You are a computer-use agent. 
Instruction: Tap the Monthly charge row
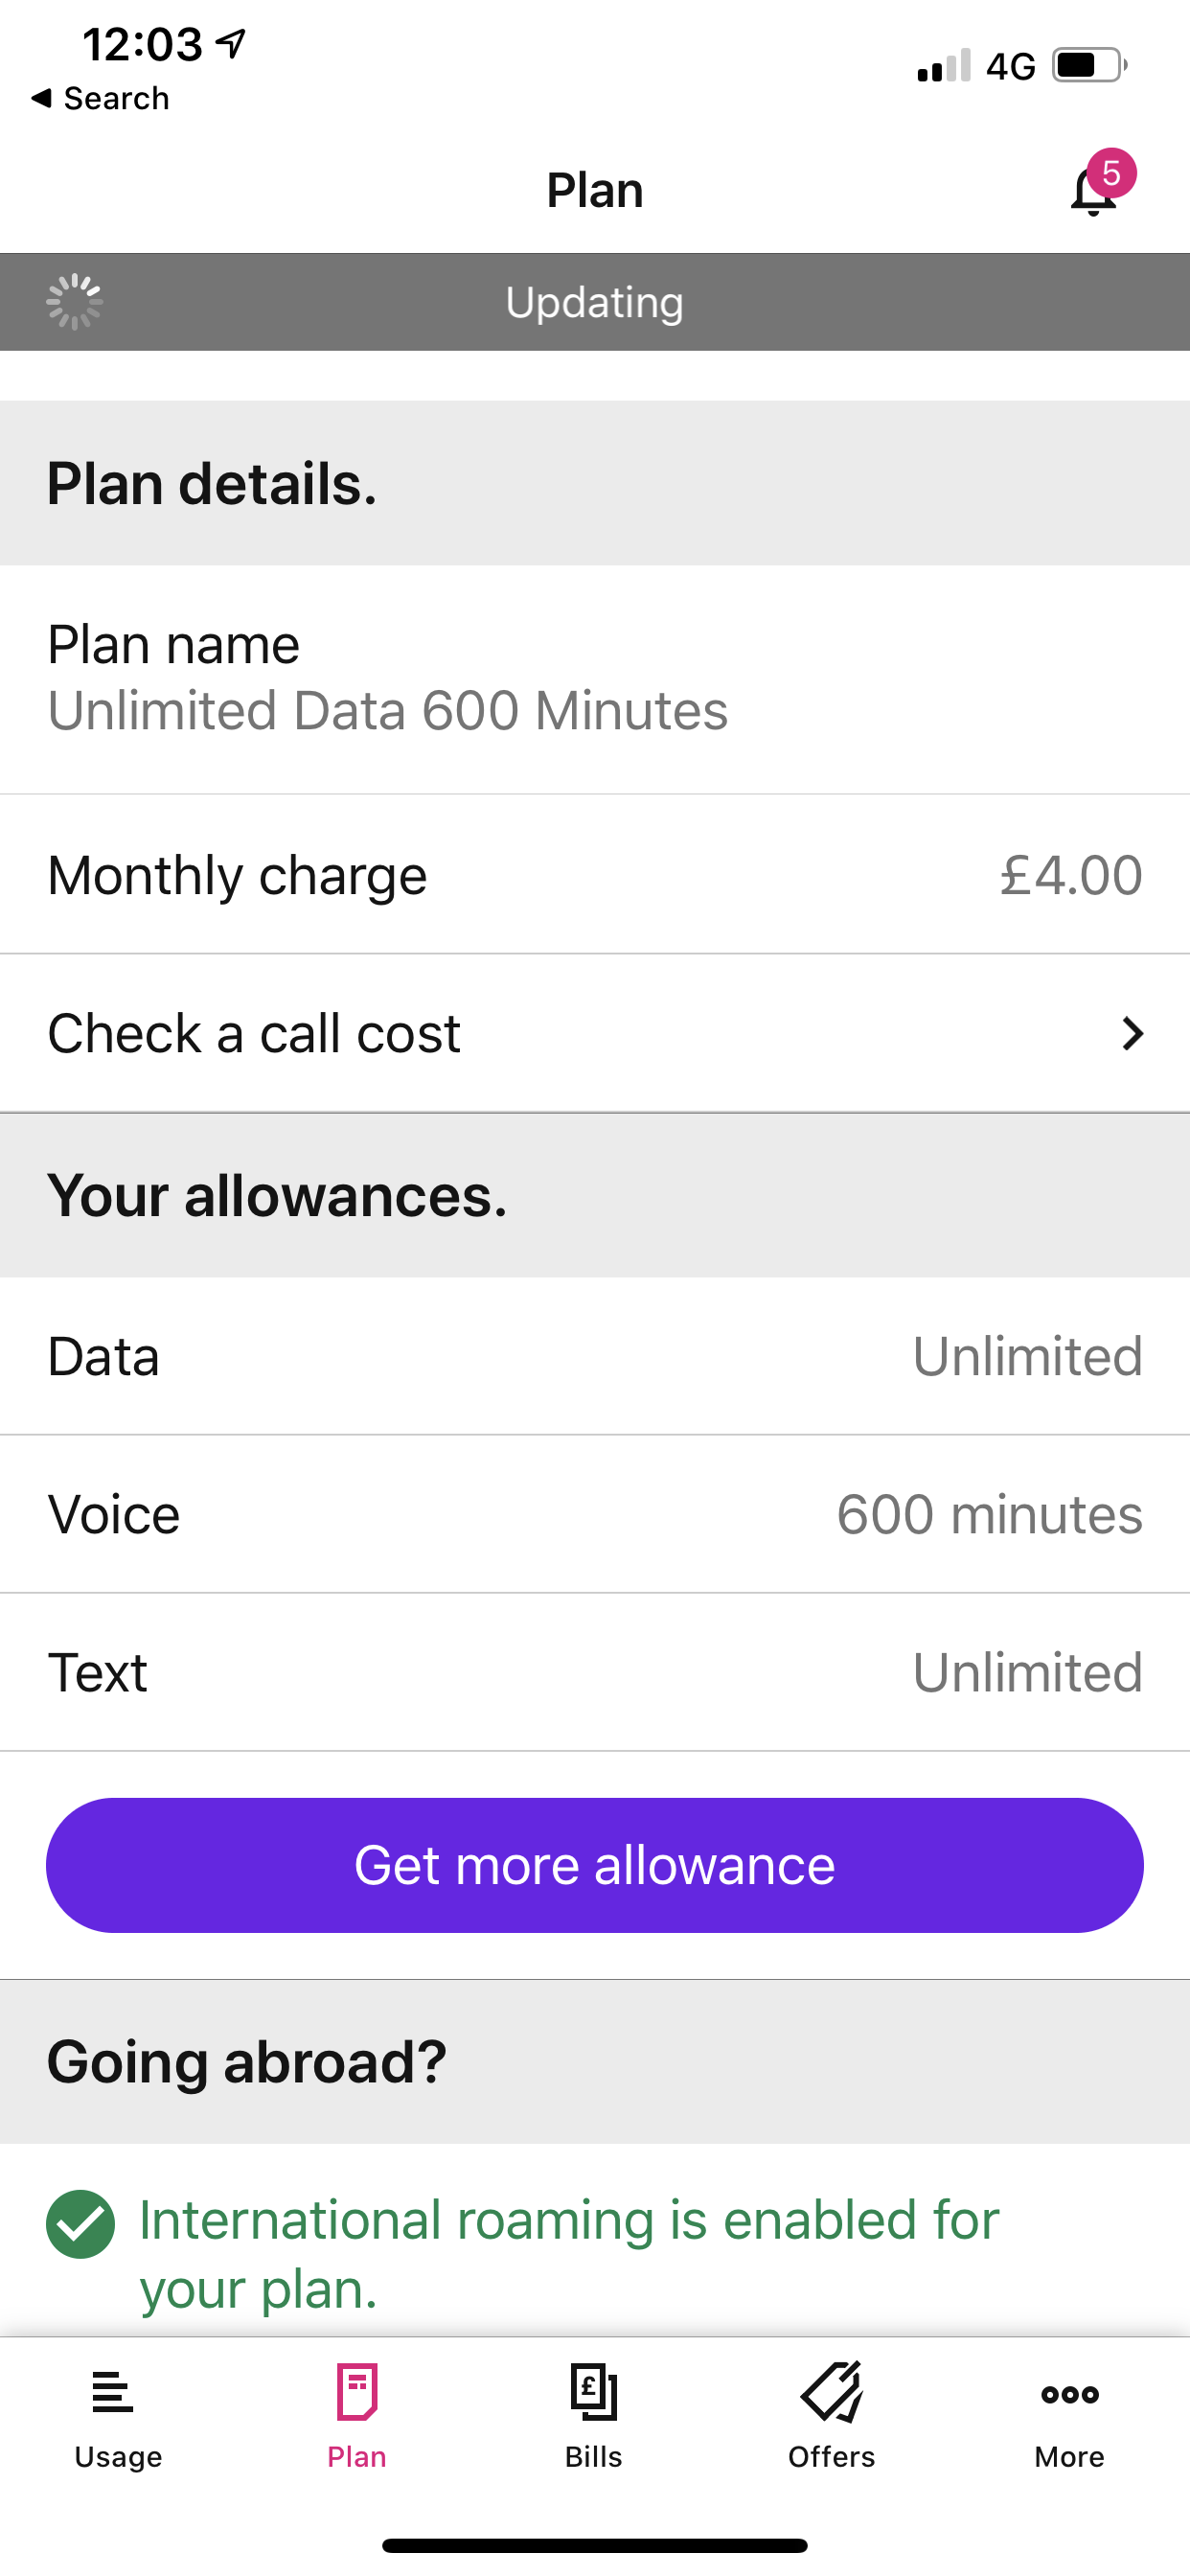tap(595, 875)
